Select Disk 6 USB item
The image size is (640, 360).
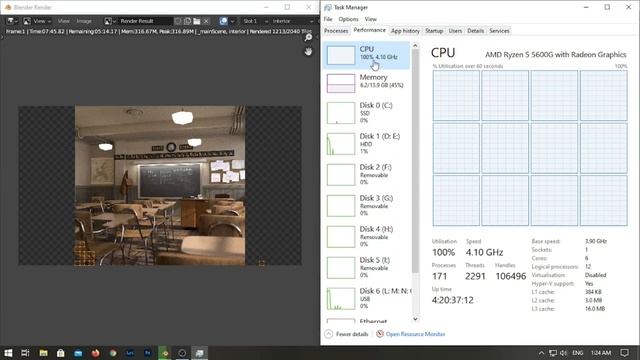pyautogui.click(x=367, y=299)
